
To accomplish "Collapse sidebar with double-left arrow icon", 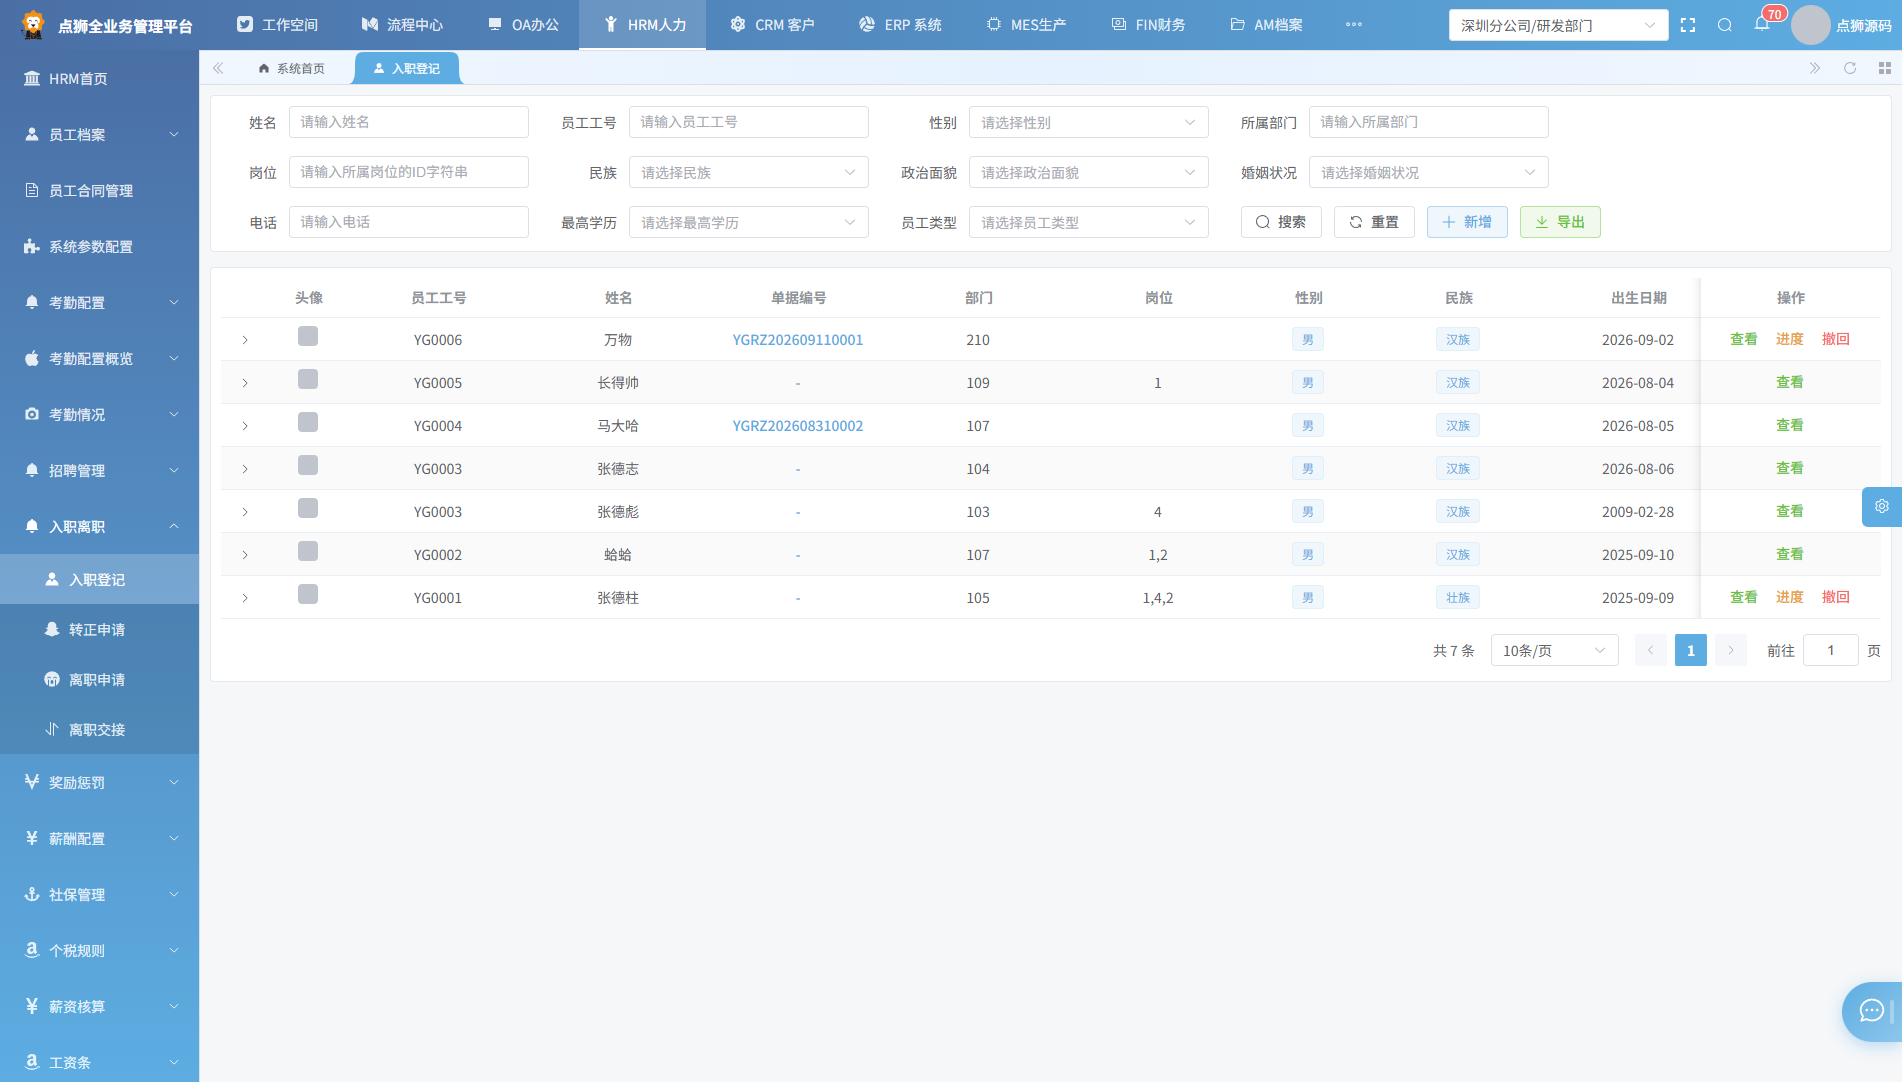I will [218, 68].
